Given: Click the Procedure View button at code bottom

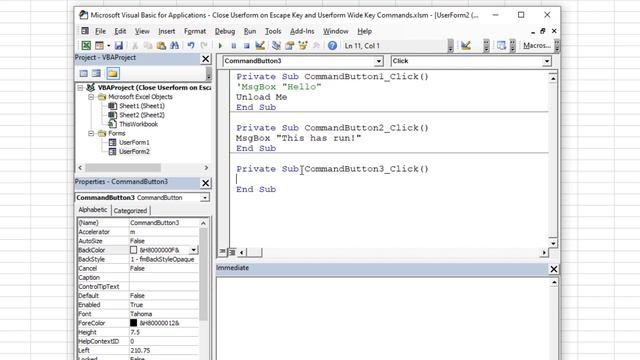Looking at the screenshot, I should pyautogui.click(x=222, y=252).
